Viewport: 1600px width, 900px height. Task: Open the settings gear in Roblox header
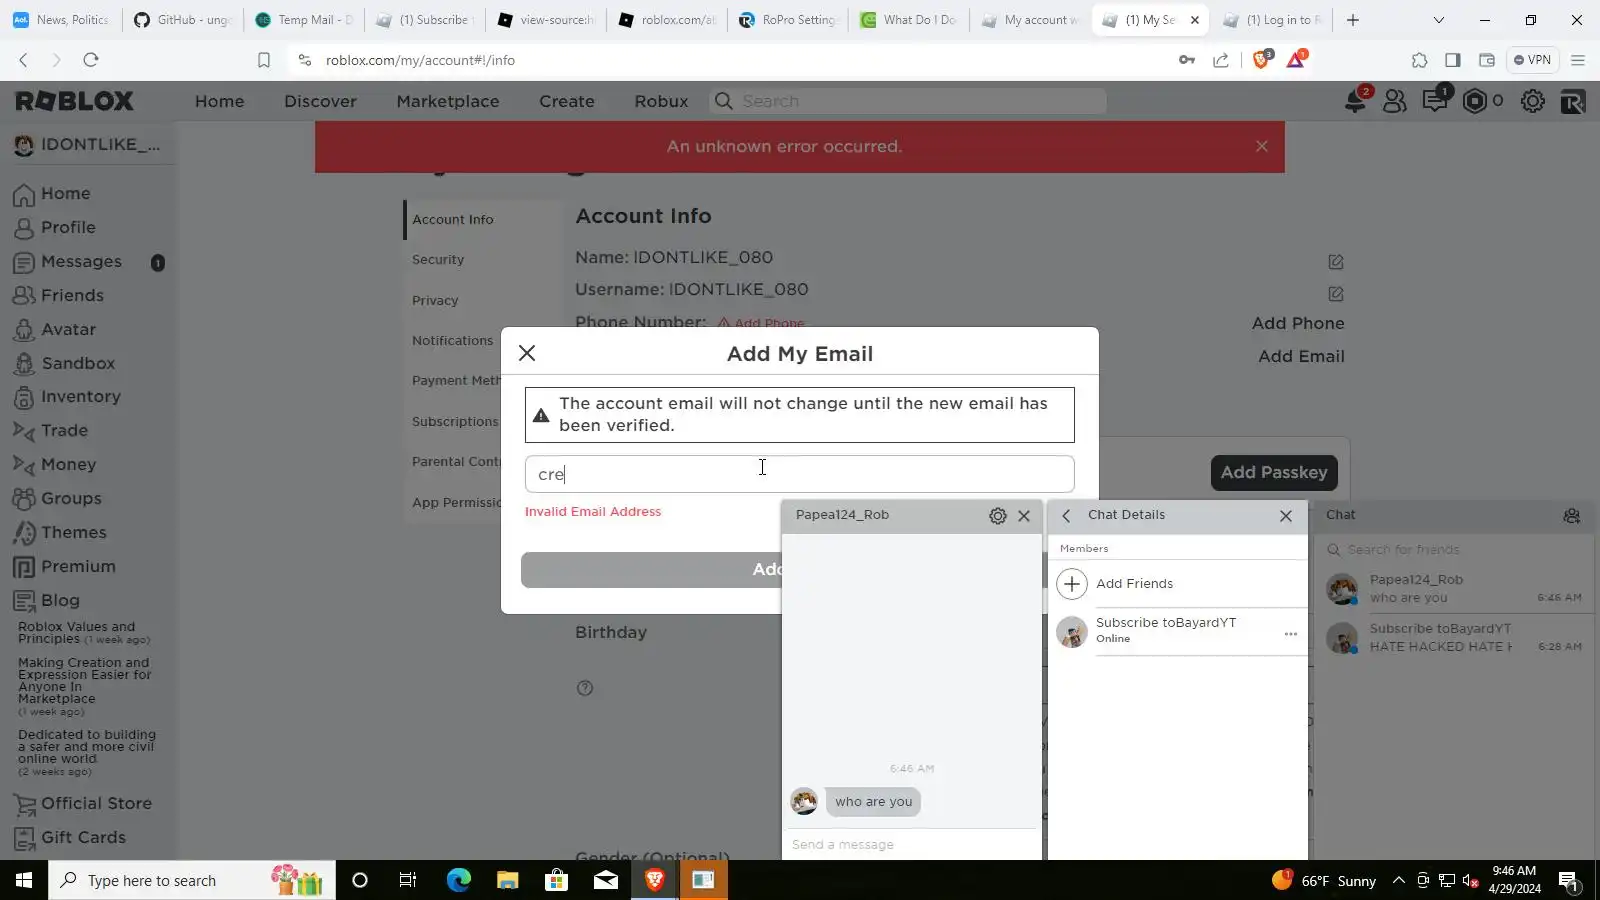click(1532, 101)
